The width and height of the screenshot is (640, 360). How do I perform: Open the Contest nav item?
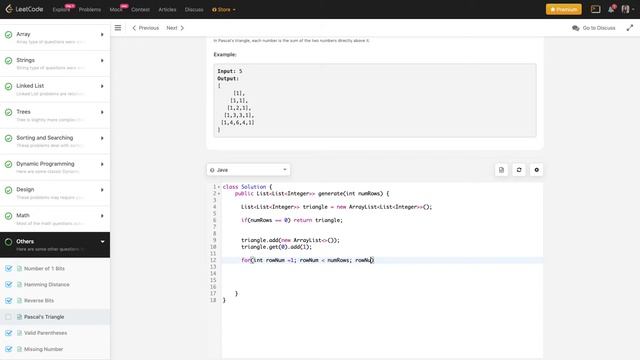pos(140,9)
